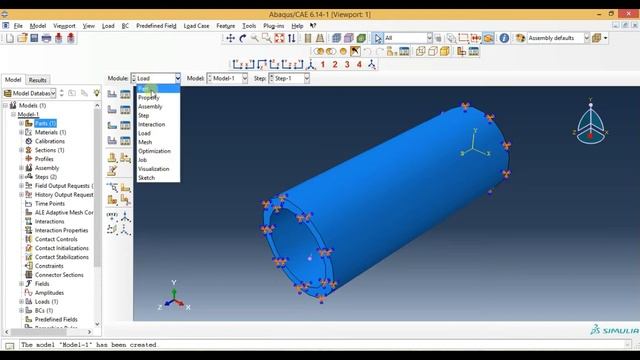Select Amplitudes in model tree
The image size is (640, 360).
pyautogui.click(x=49, y=293)
